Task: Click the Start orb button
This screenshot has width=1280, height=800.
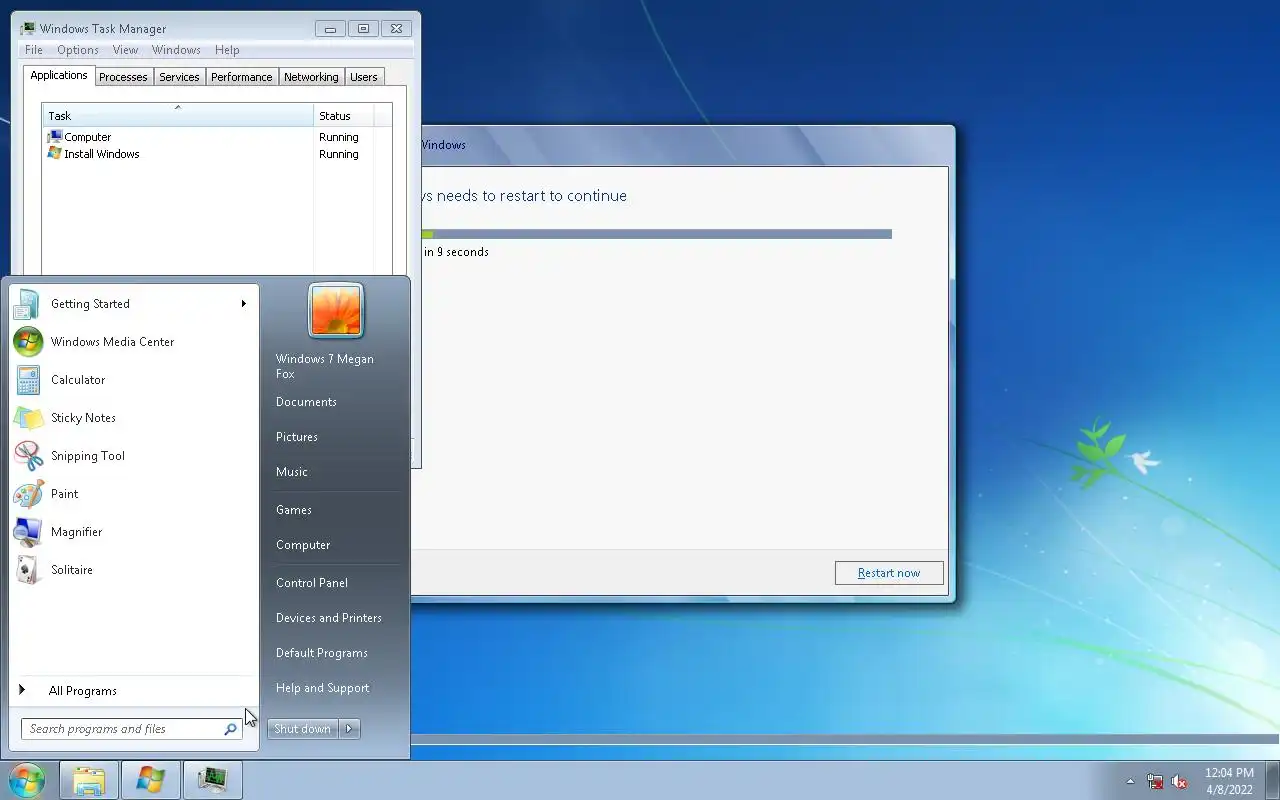Action: [27, 780]
